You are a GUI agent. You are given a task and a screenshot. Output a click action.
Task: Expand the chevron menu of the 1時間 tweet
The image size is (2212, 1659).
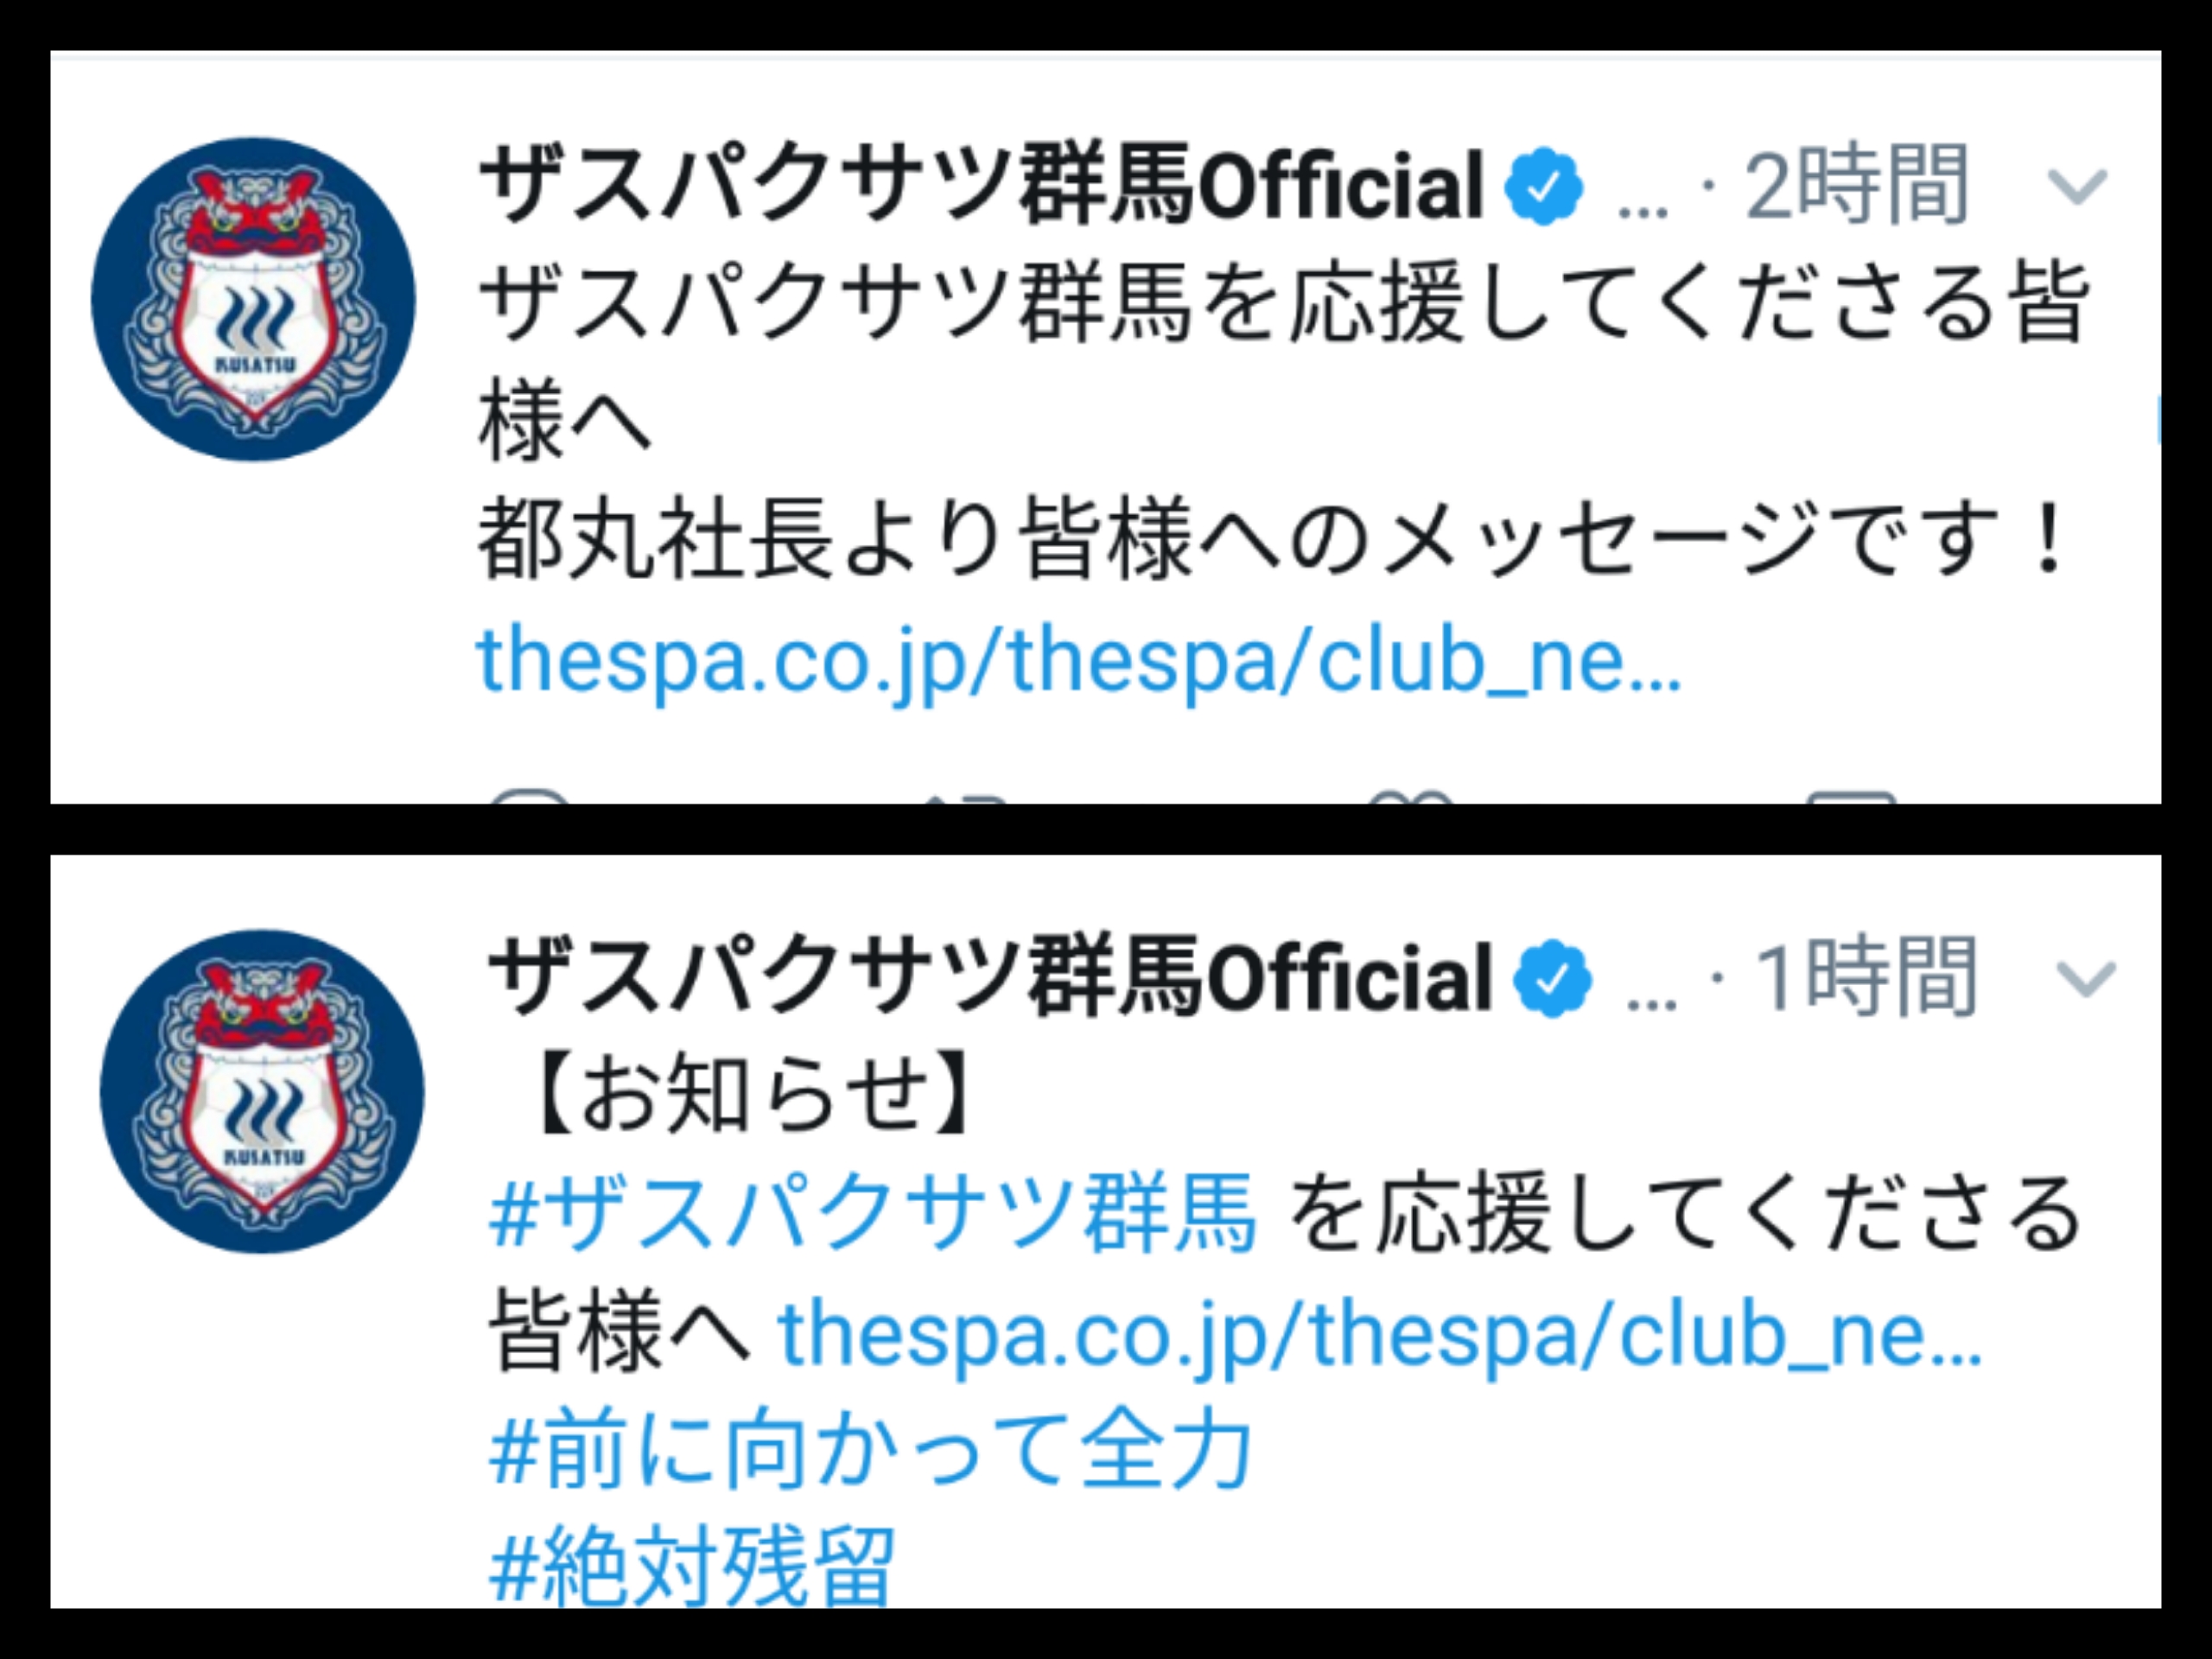(x=2085, y=979)
